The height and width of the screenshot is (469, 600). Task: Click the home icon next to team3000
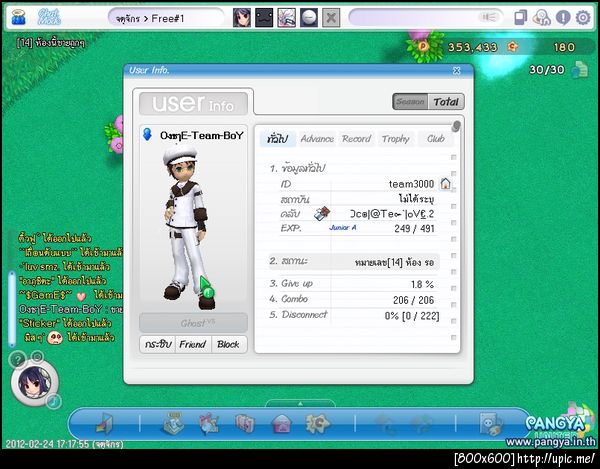click(445, 184)
